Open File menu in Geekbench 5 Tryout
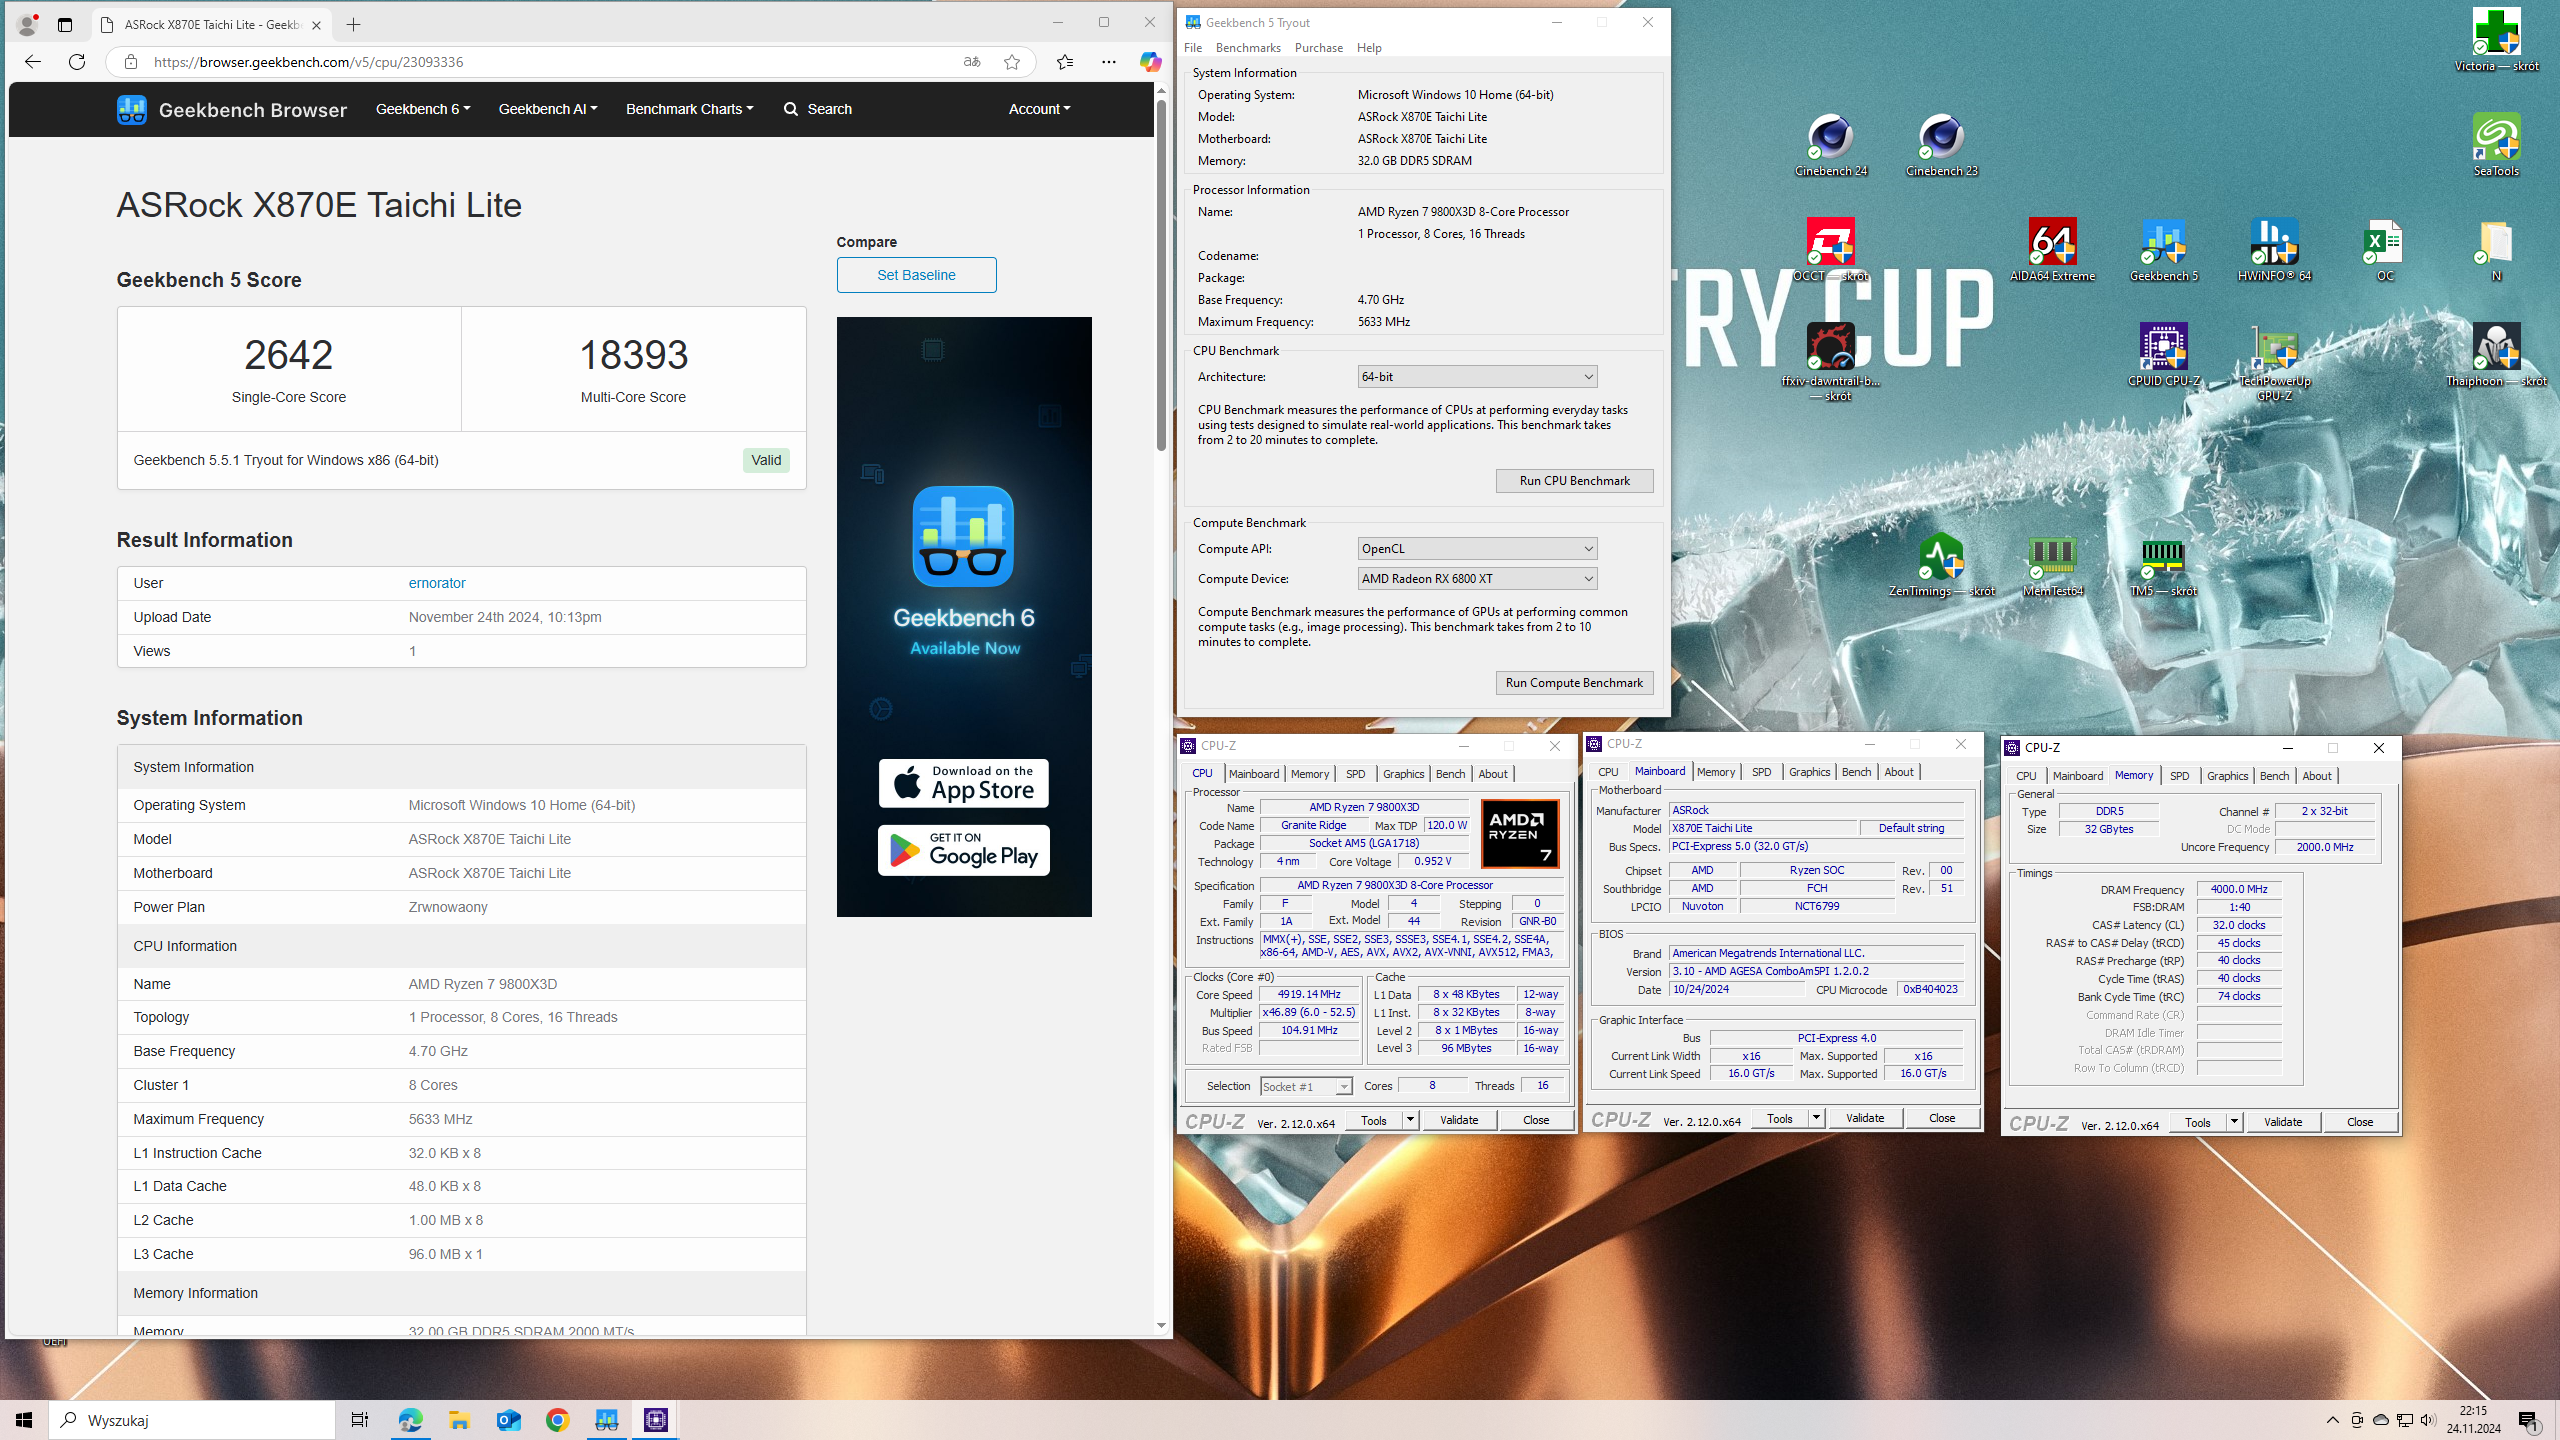 (x=1193, y=48)
